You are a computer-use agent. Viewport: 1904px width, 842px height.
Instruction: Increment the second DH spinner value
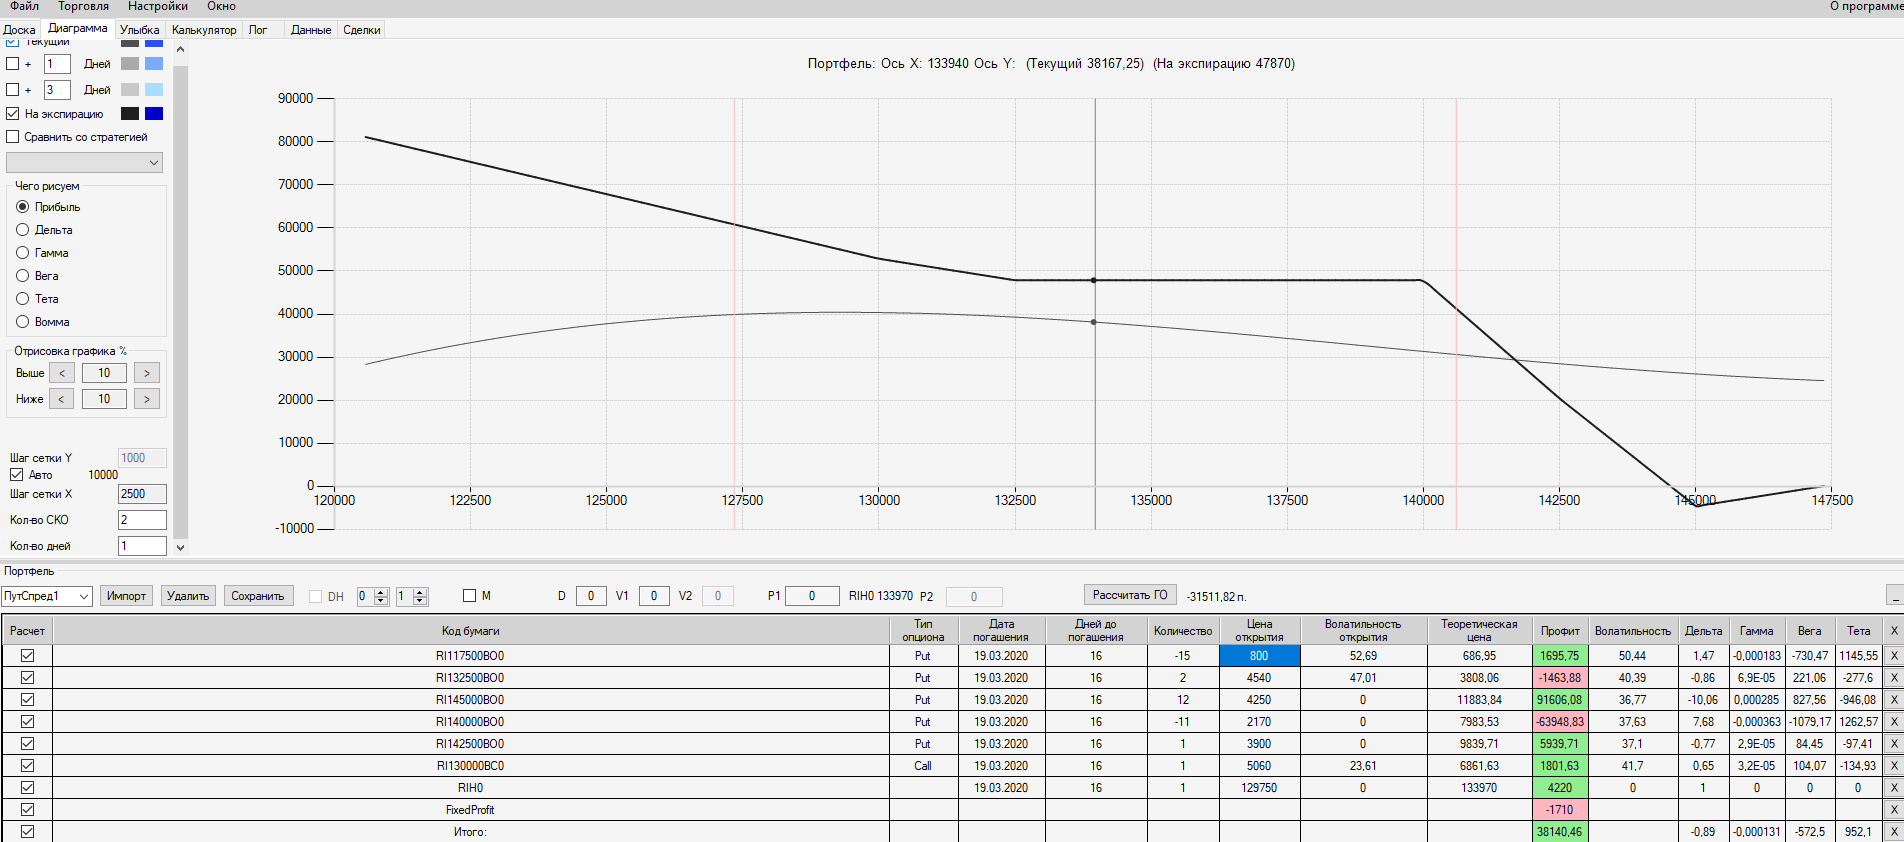421,592
